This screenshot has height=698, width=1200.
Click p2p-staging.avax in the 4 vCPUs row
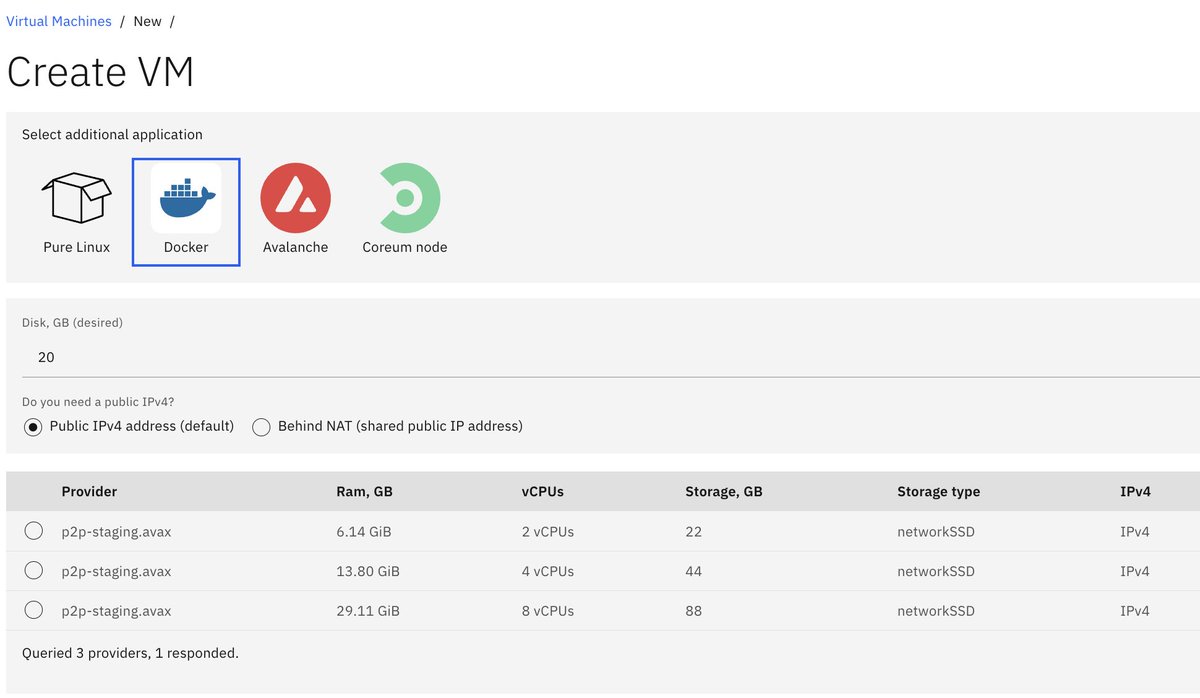[116, 572]
